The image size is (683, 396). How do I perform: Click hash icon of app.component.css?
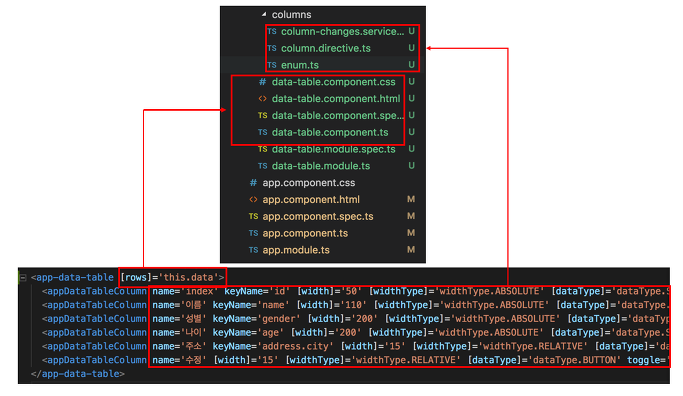253,183
